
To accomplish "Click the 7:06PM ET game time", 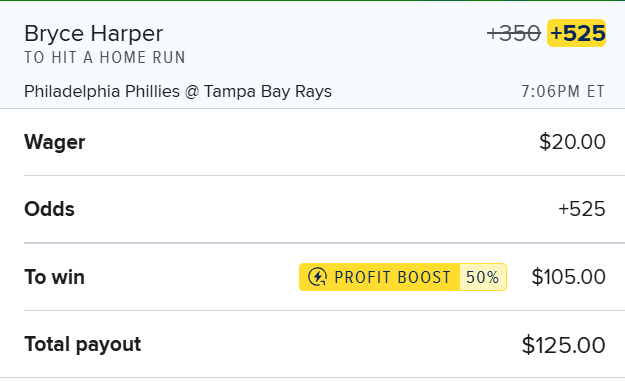I will tap(563, 91).
